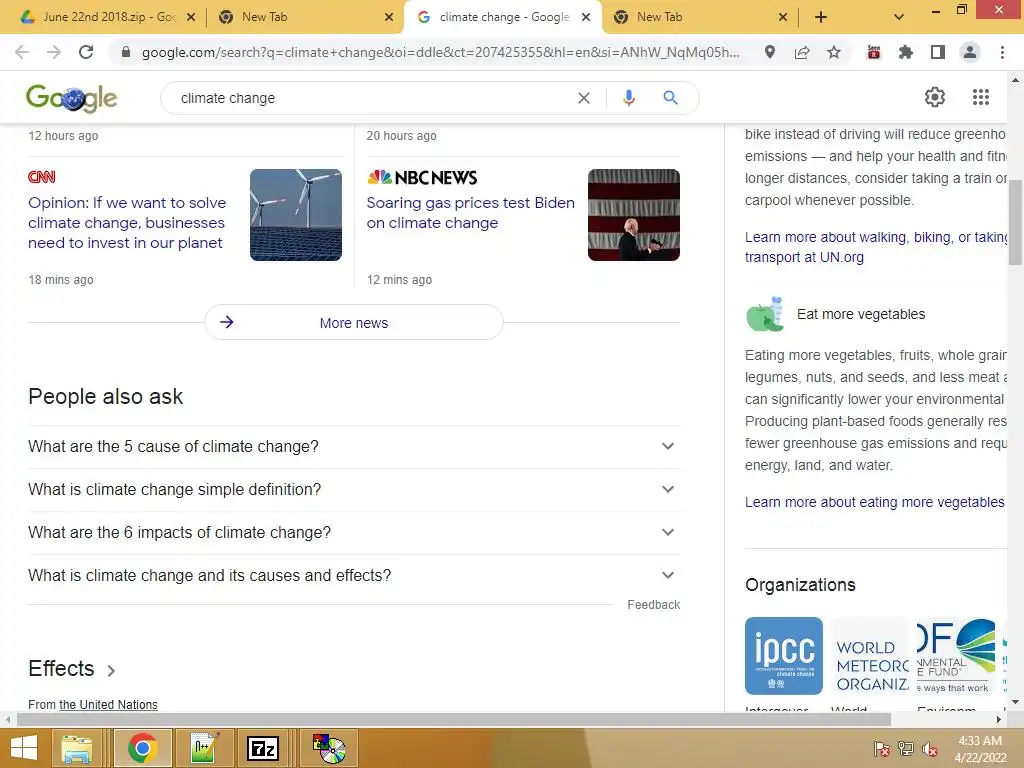
Task: Close the 'climate change - Google' tab
Action: point(586,17)
